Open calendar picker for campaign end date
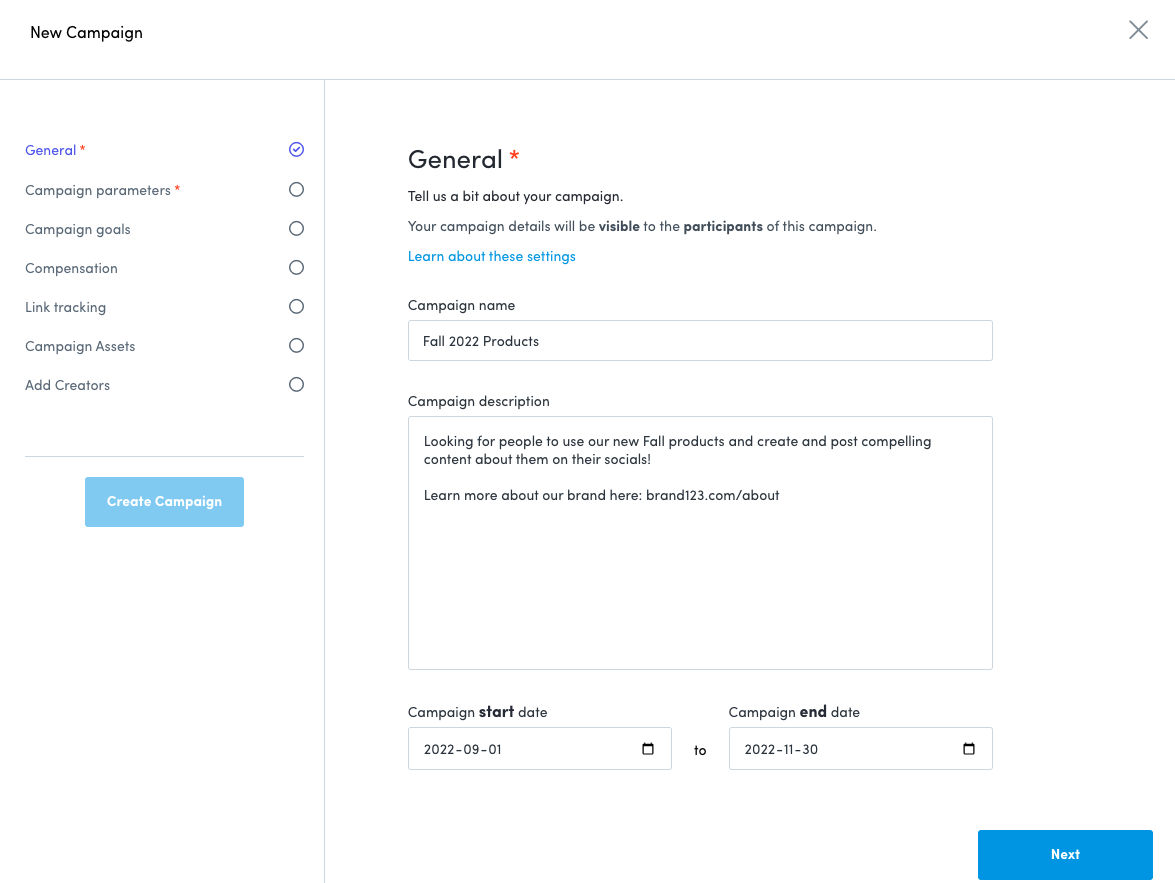Viewport: 1175px width, 883px height. click(x=968, y=749)
